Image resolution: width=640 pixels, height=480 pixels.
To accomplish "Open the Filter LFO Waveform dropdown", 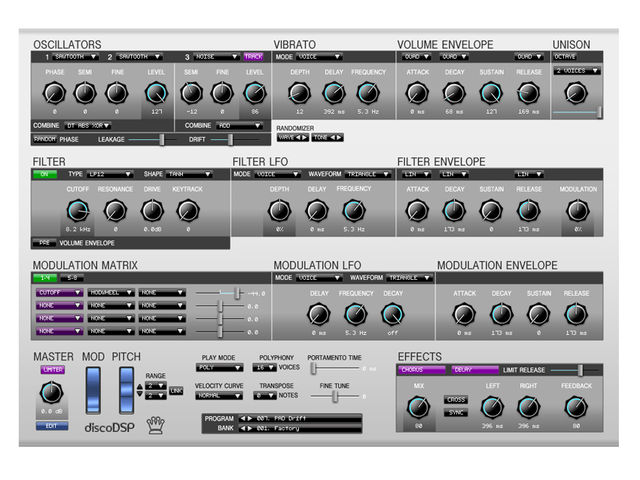I will (x=369, y=174).
